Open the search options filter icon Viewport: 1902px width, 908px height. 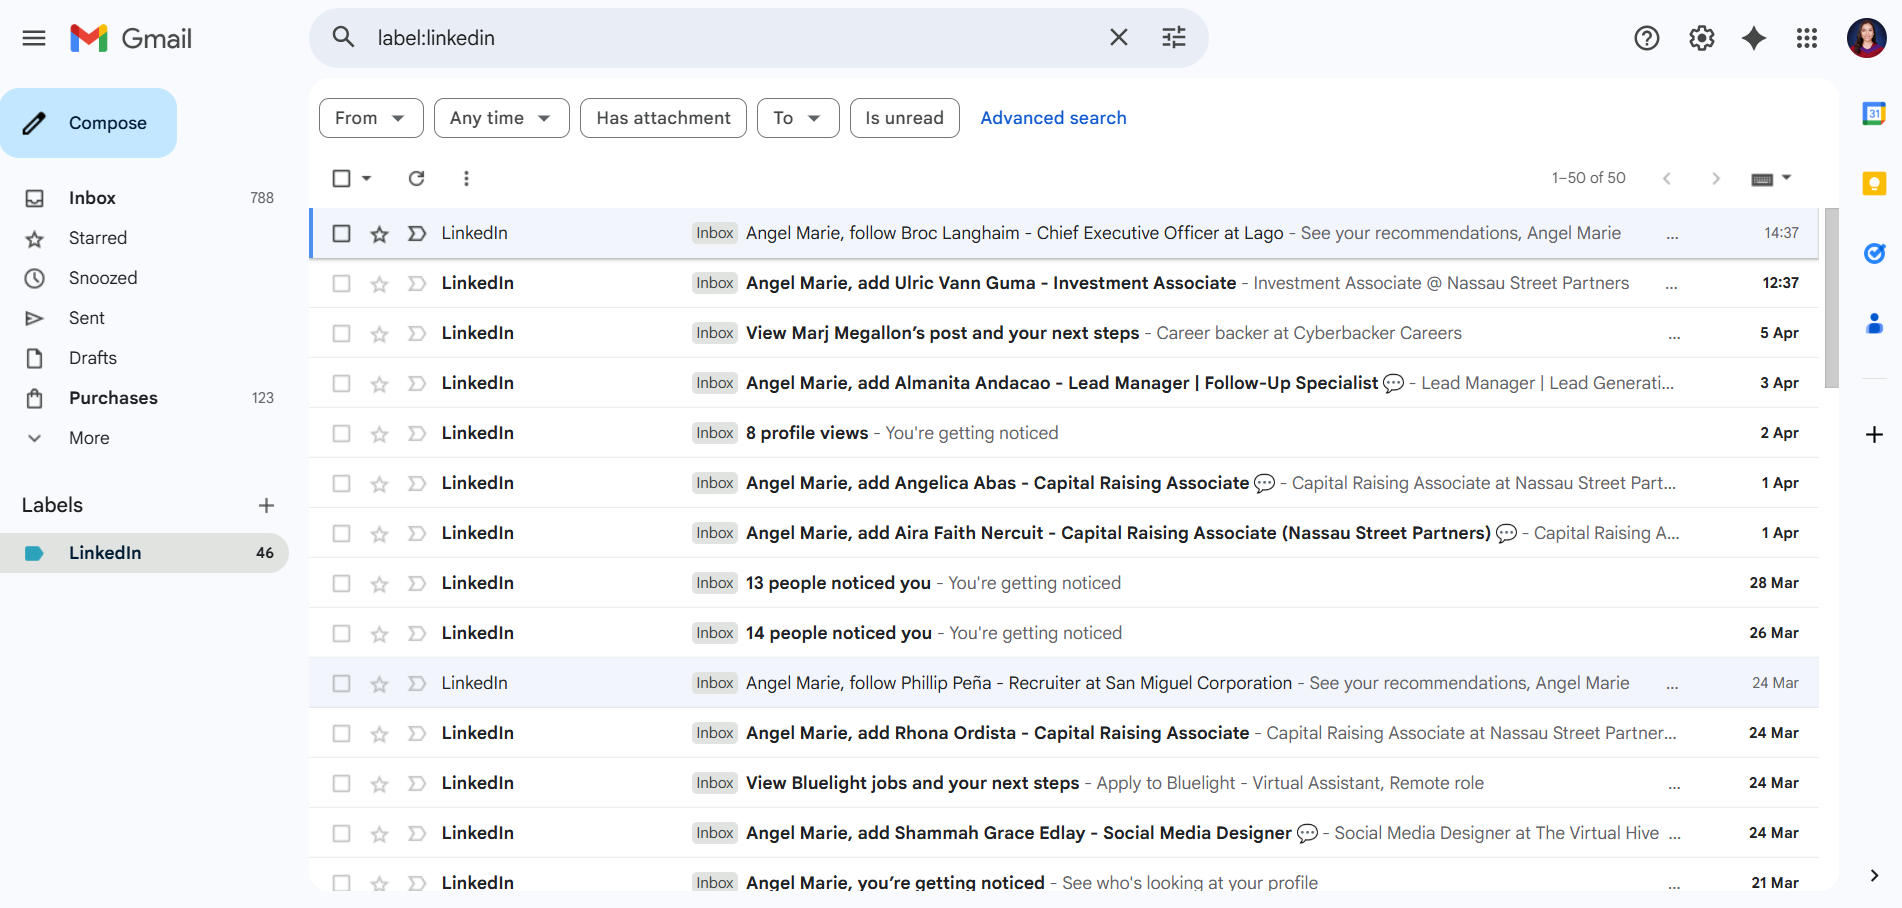pyautogui.click(x=1173, y=38)
